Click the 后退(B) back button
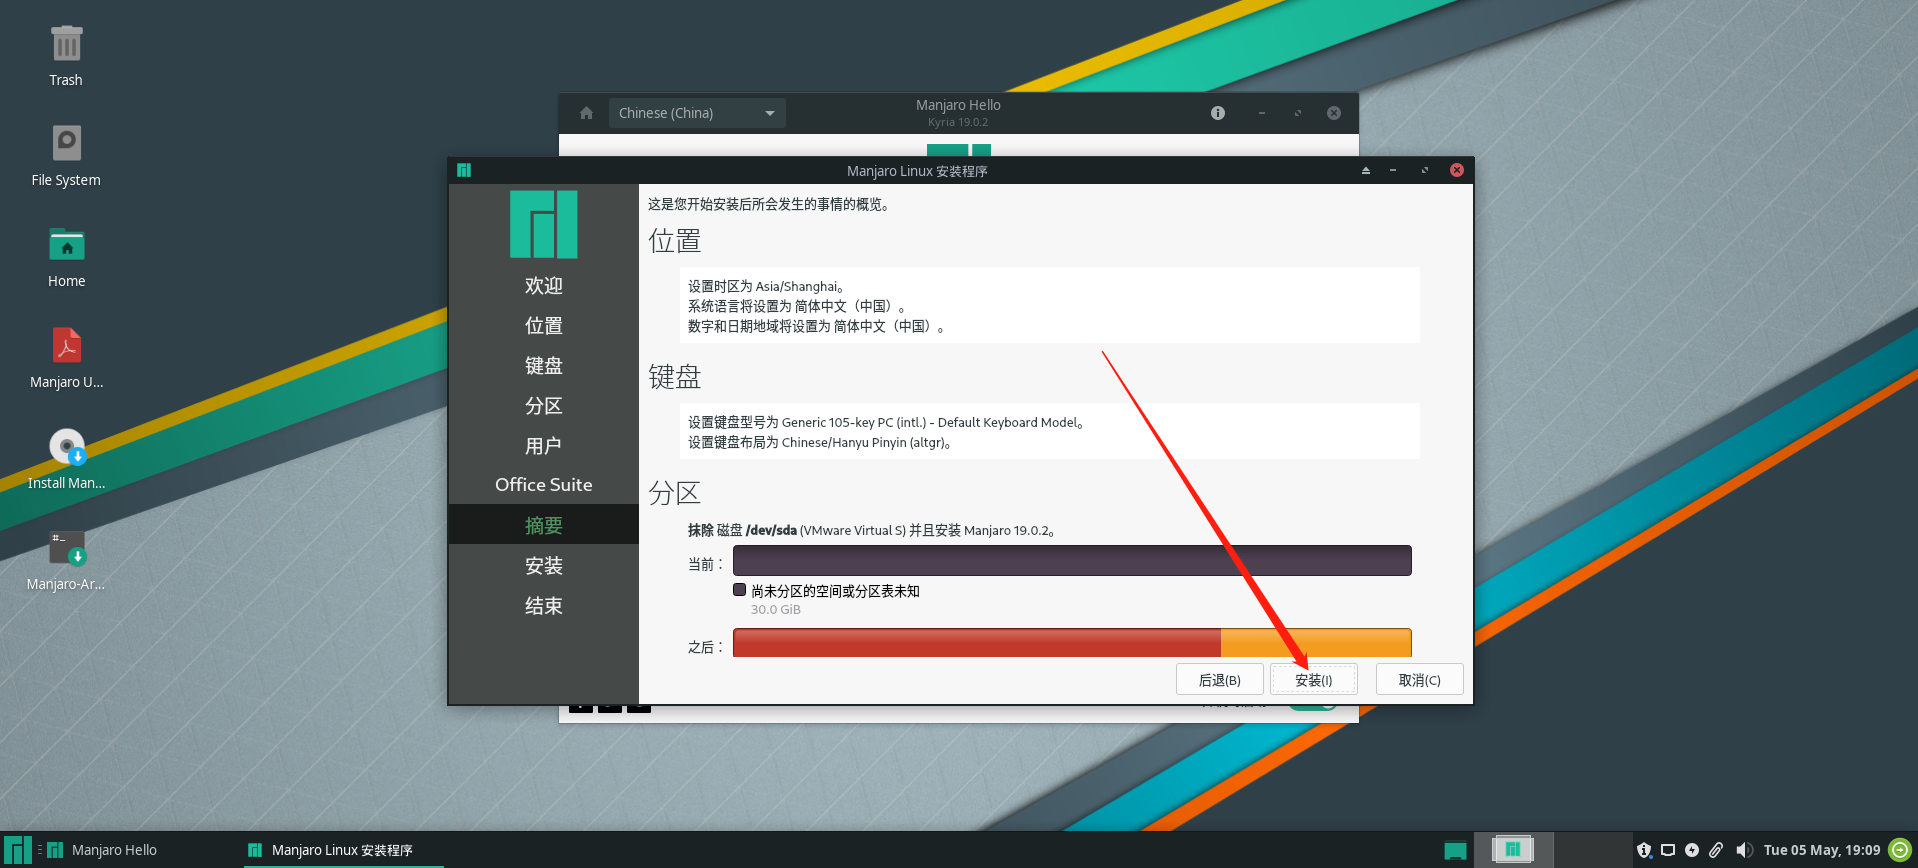Viewport: 1918px width, 868px height. [x=1220, y=680]
